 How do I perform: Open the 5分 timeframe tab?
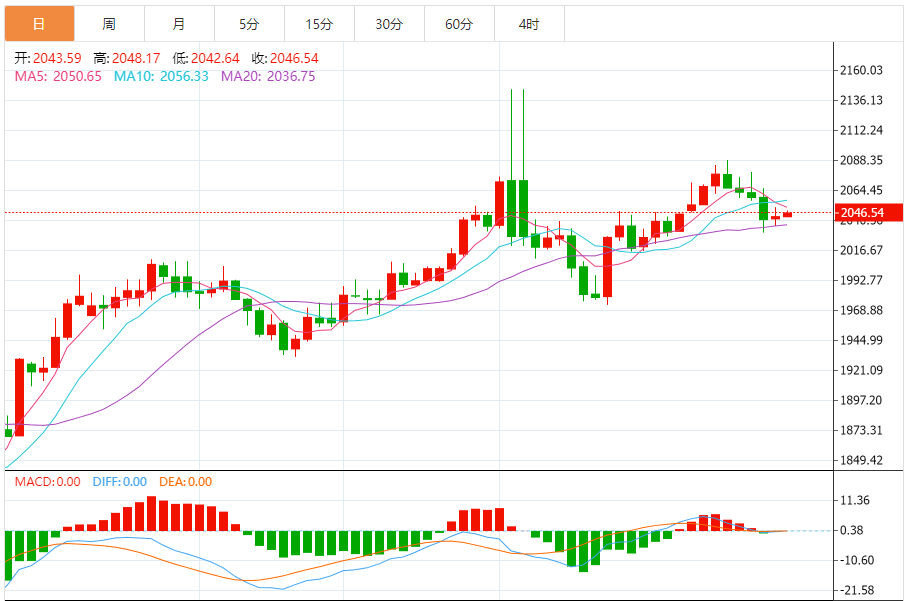point(249,24)
